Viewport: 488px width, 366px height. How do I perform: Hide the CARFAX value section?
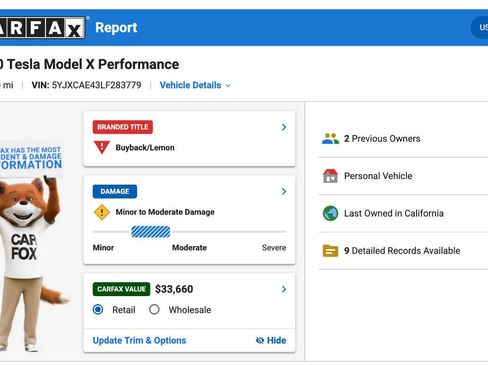click(271, 340)
